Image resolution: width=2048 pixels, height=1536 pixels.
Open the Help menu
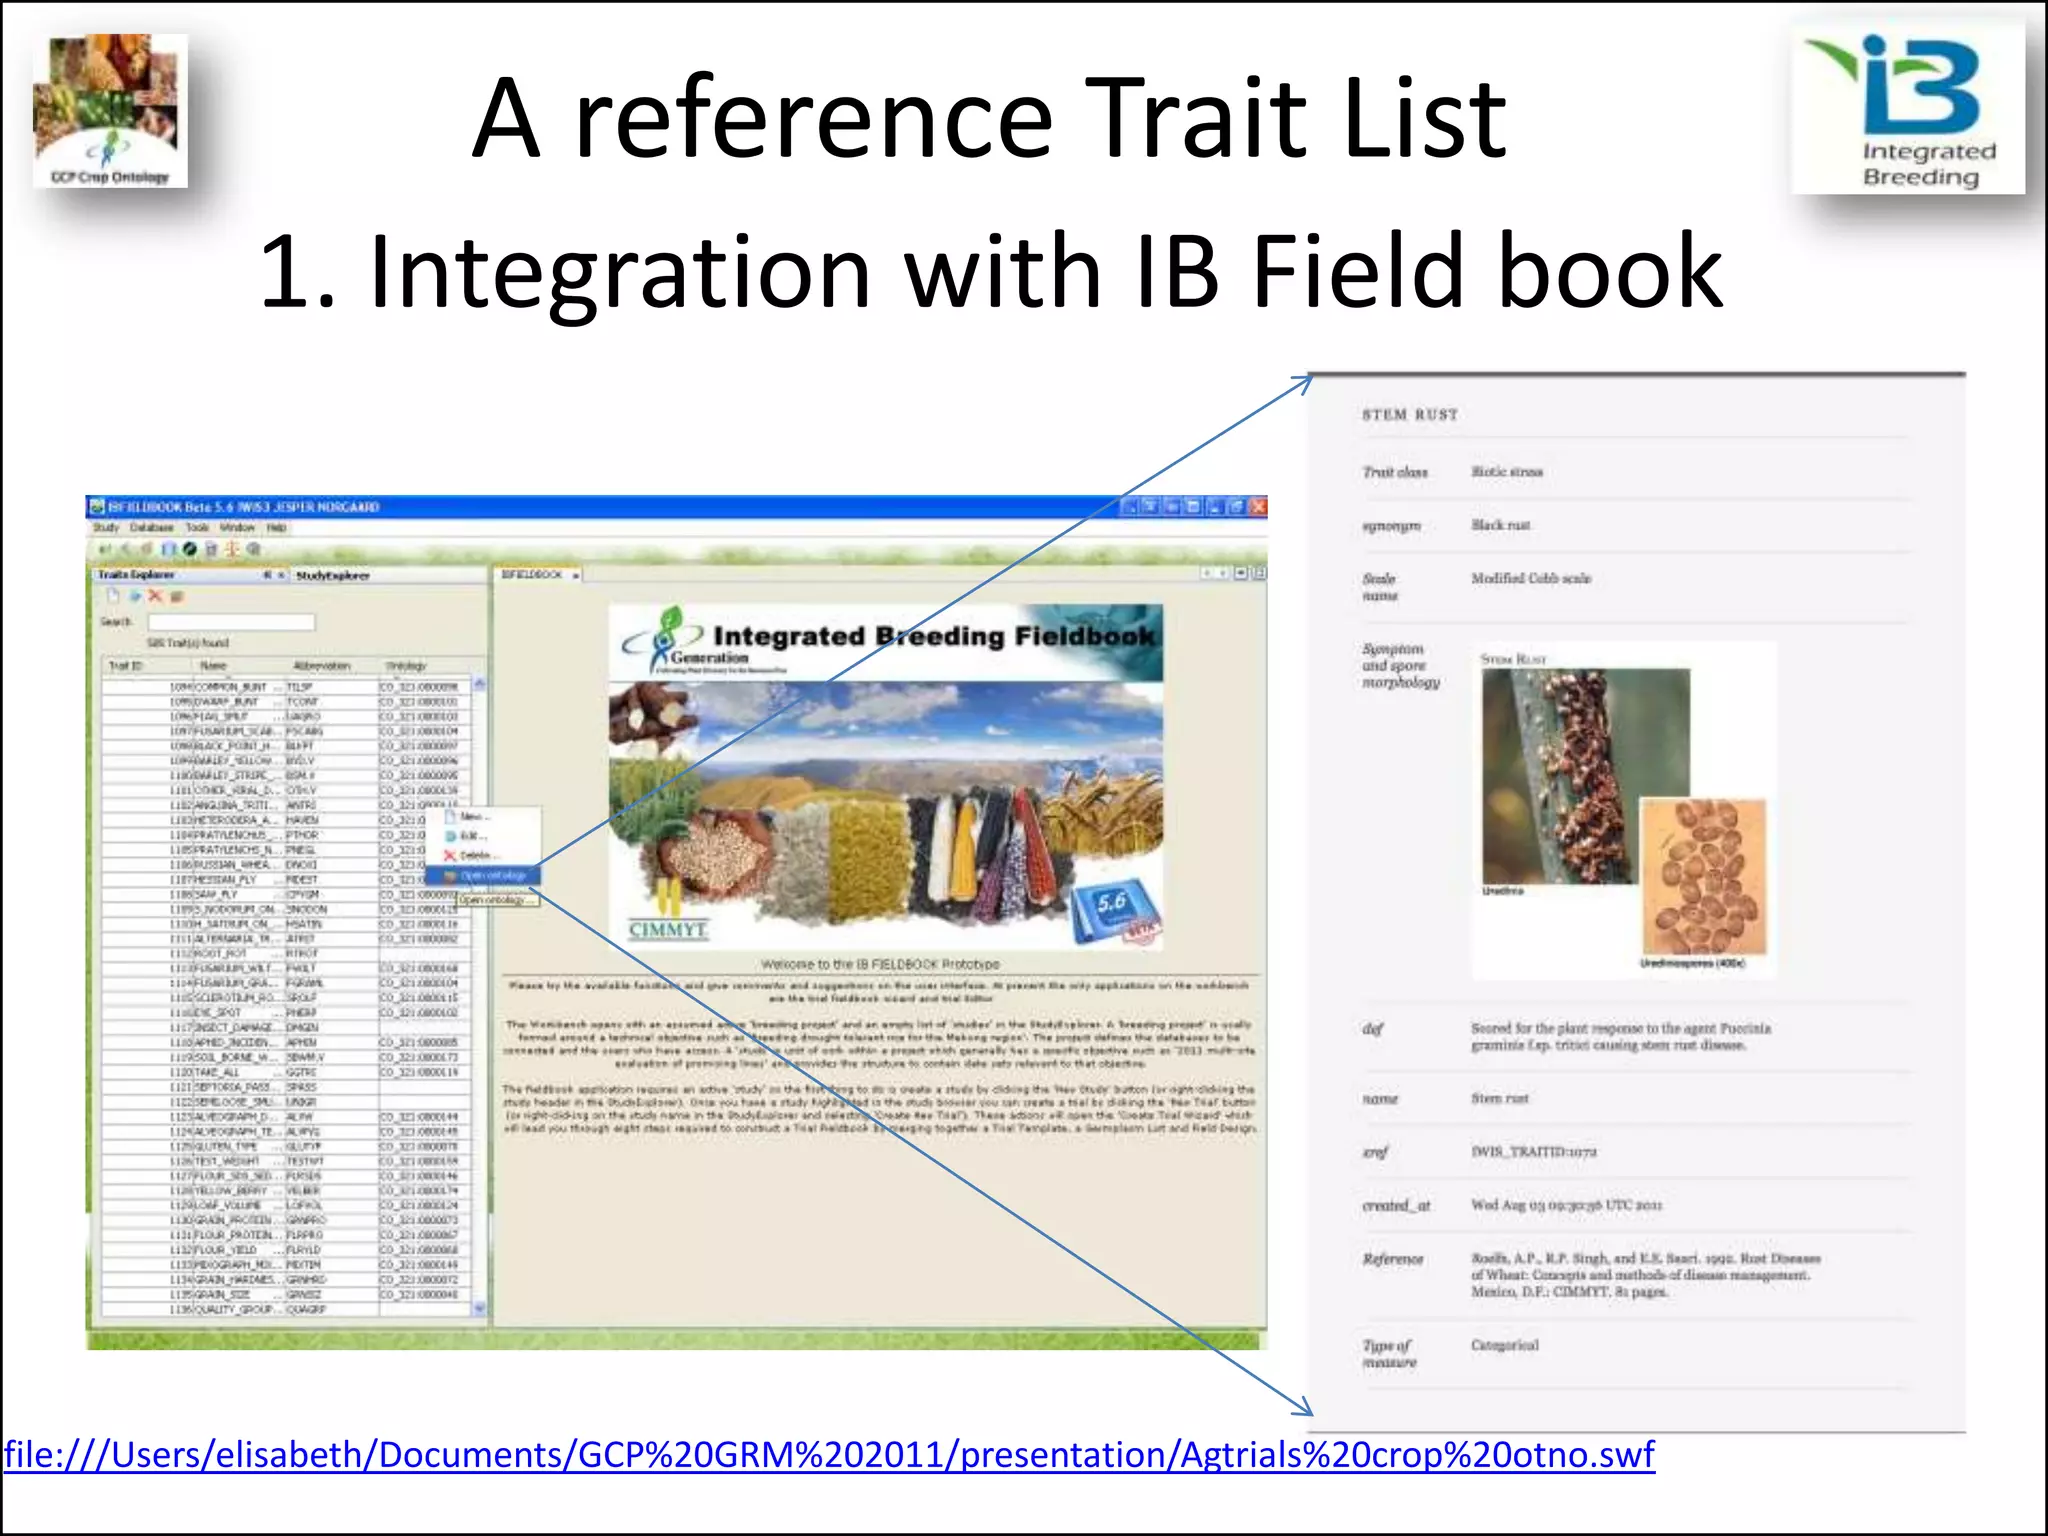[277, 527]
